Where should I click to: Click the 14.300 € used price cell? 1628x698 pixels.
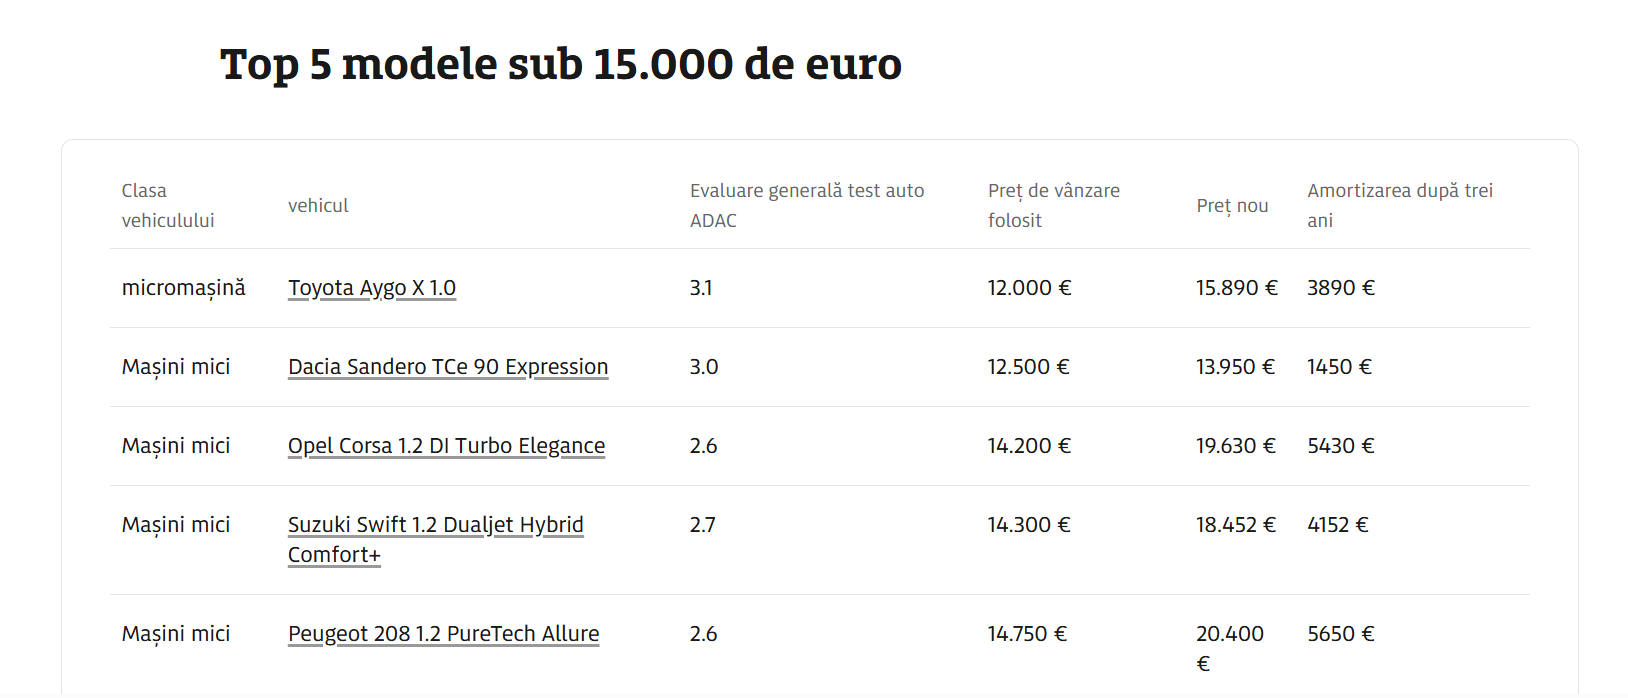click(1029, 525)
